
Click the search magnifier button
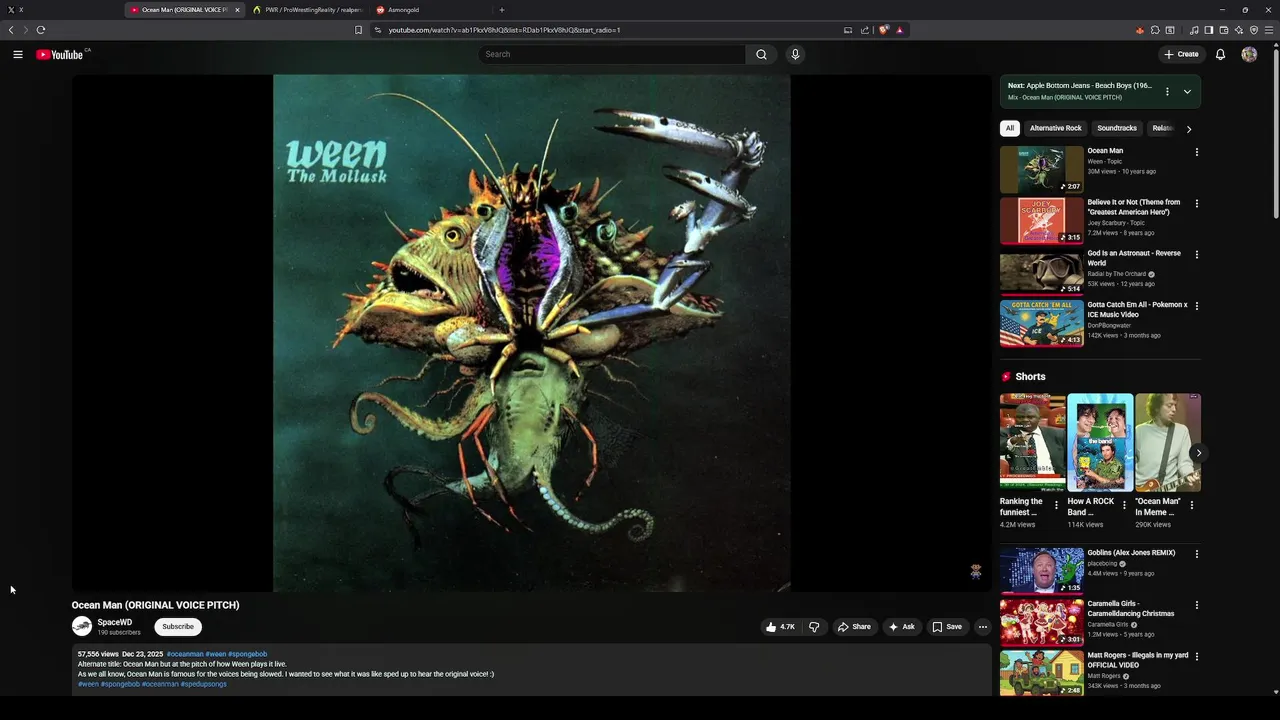[x=761, y=54]
